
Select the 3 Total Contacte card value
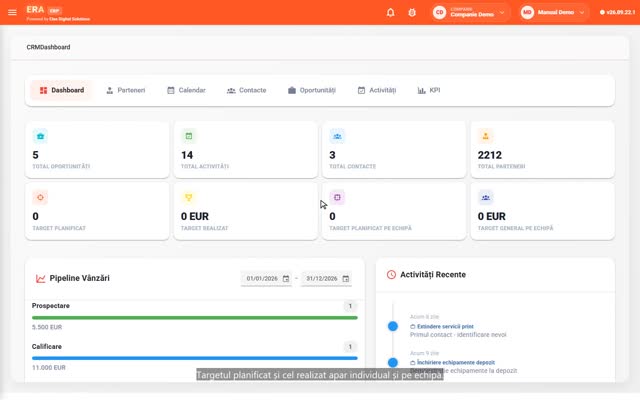coord(332,155)
